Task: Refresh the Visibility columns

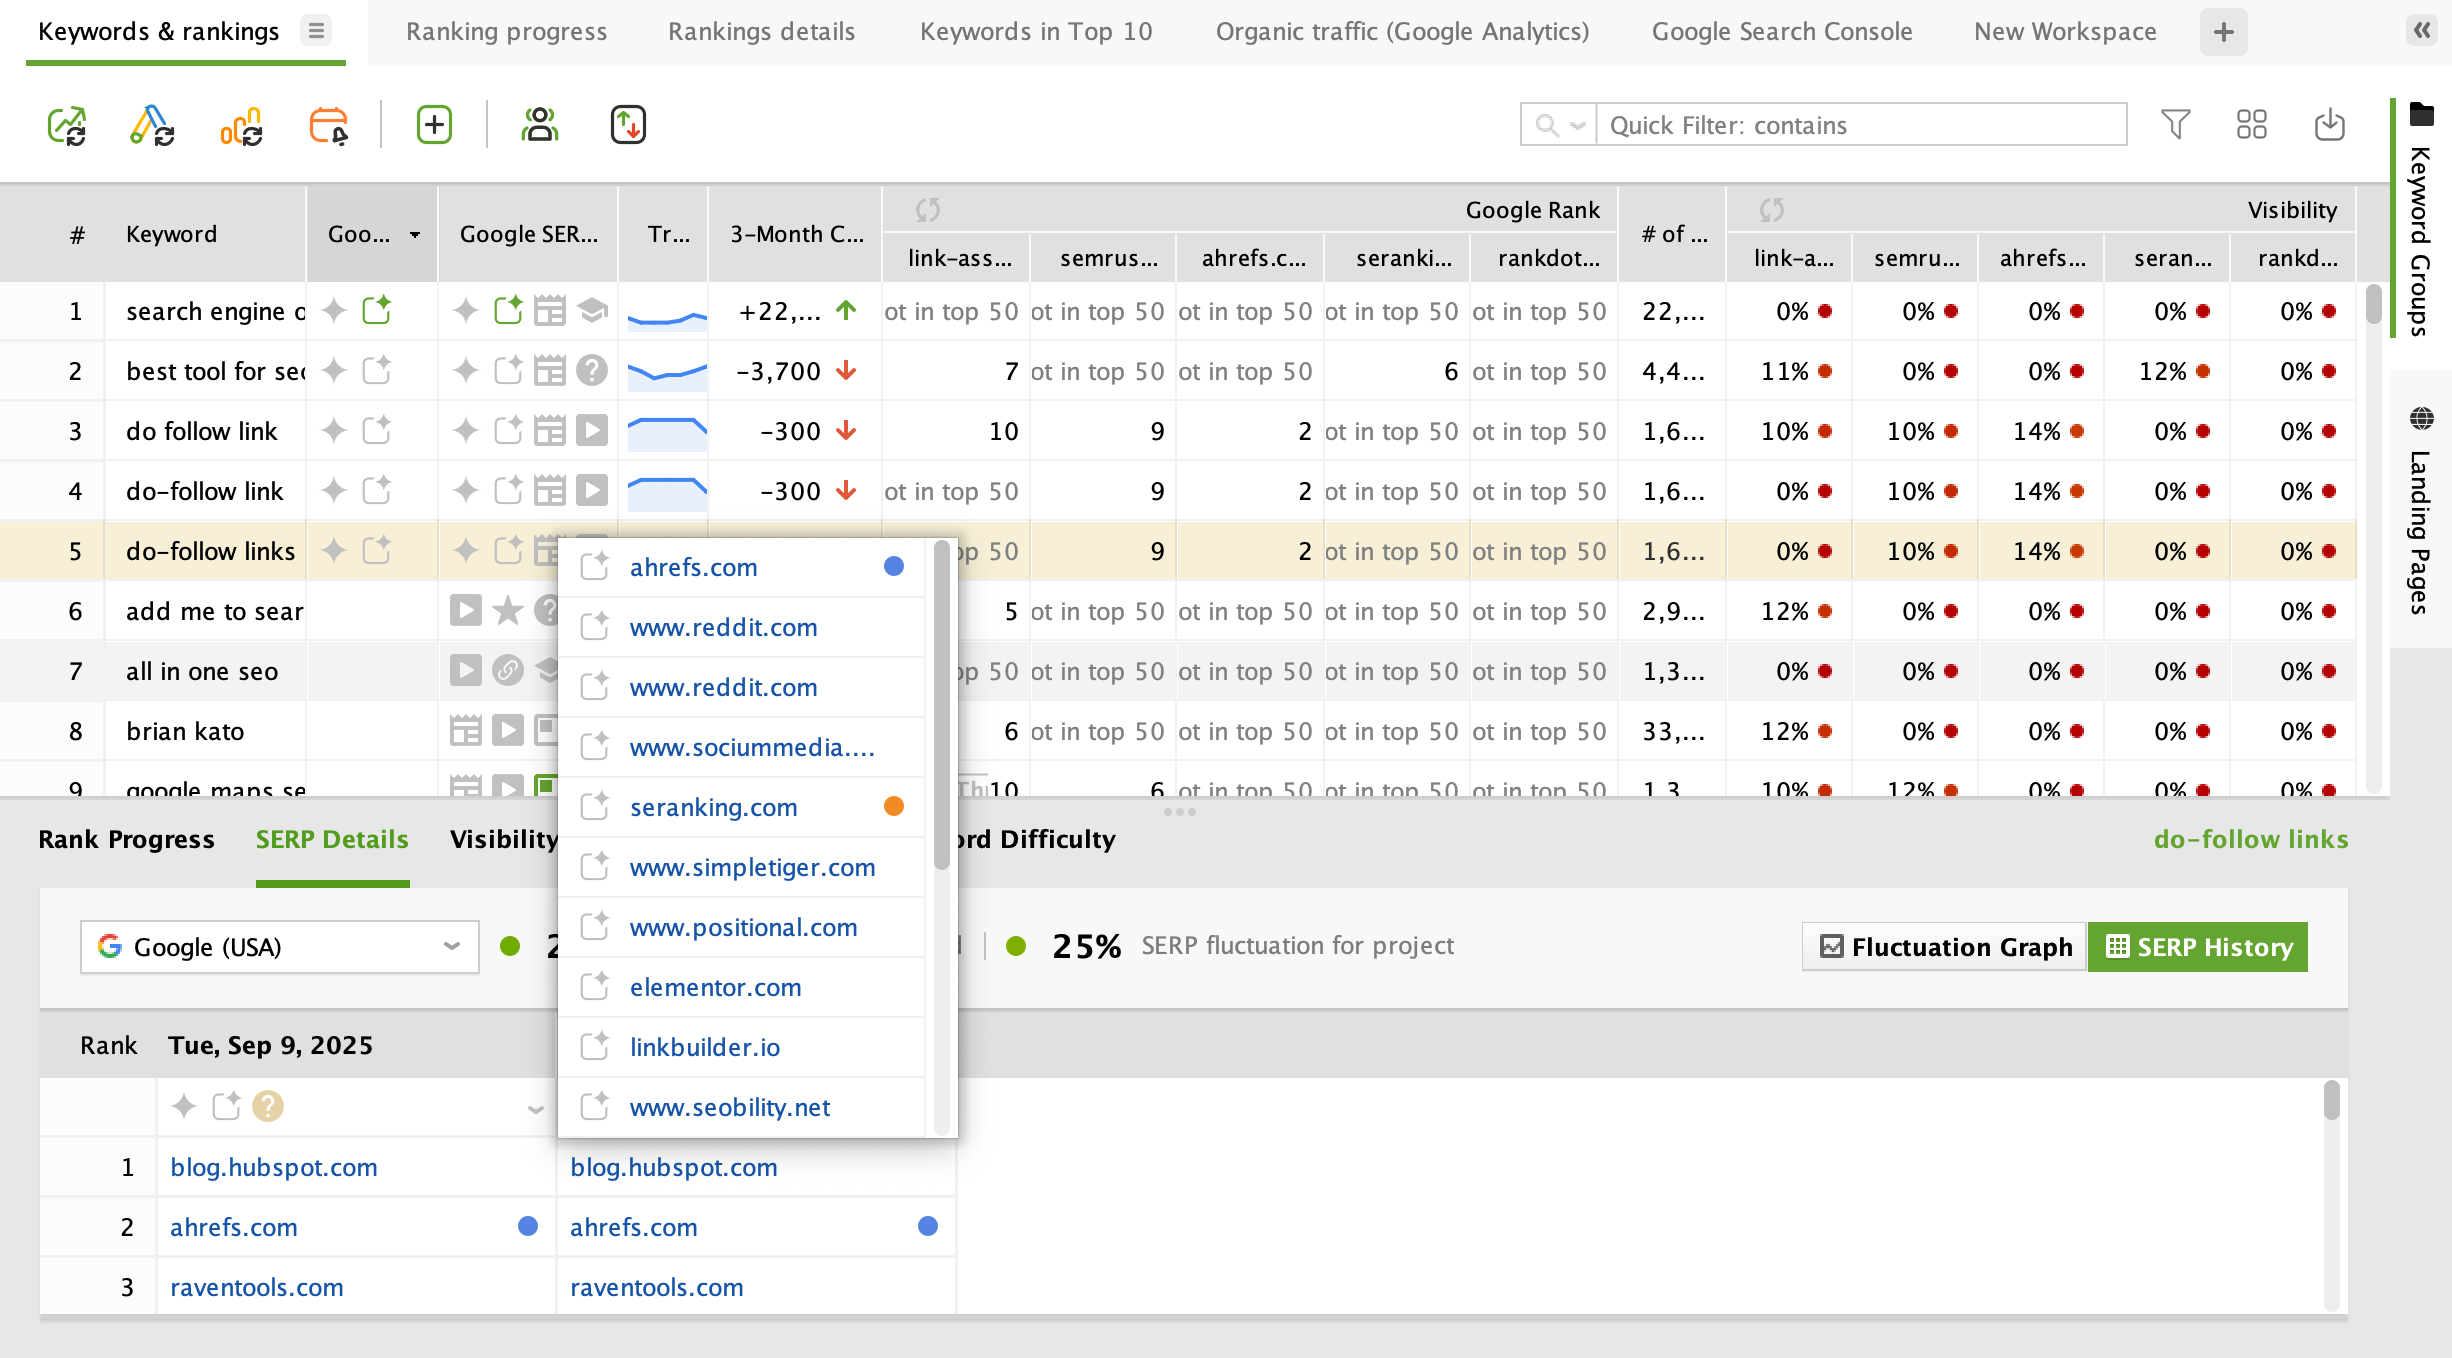Action: coord(1772,210)
